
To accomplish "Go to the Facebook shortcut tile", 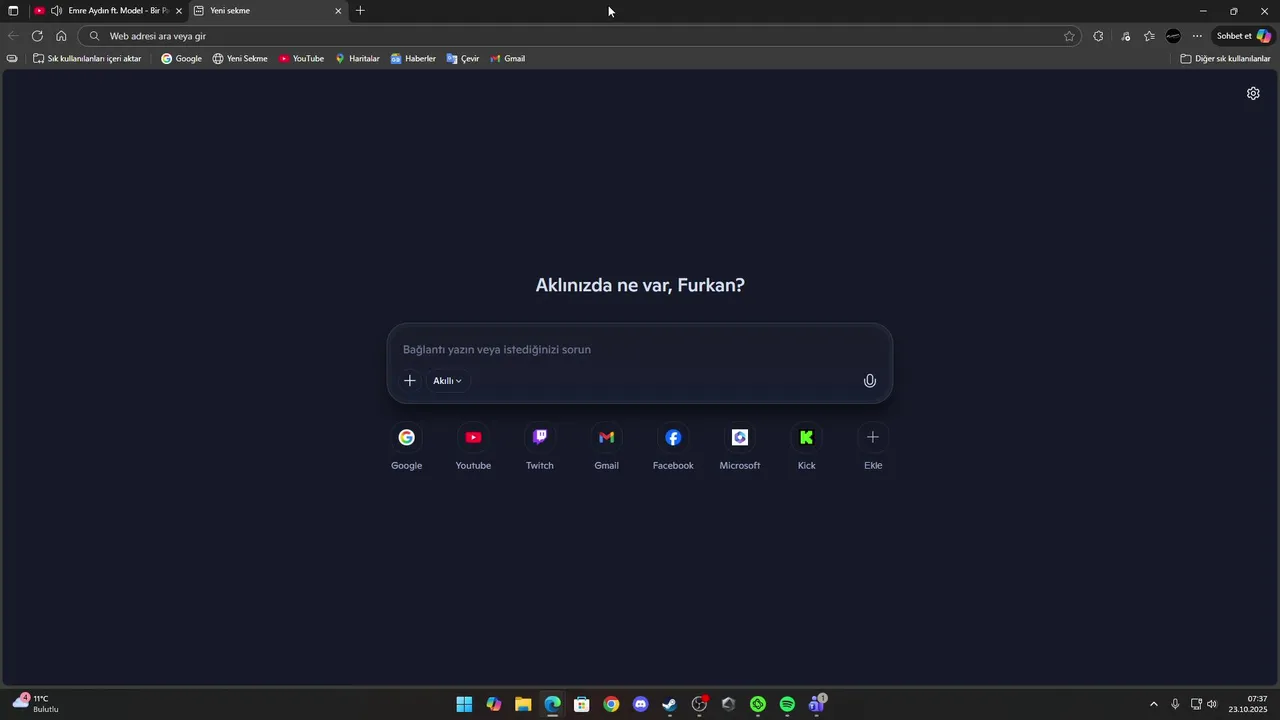I will coord(673,447).
